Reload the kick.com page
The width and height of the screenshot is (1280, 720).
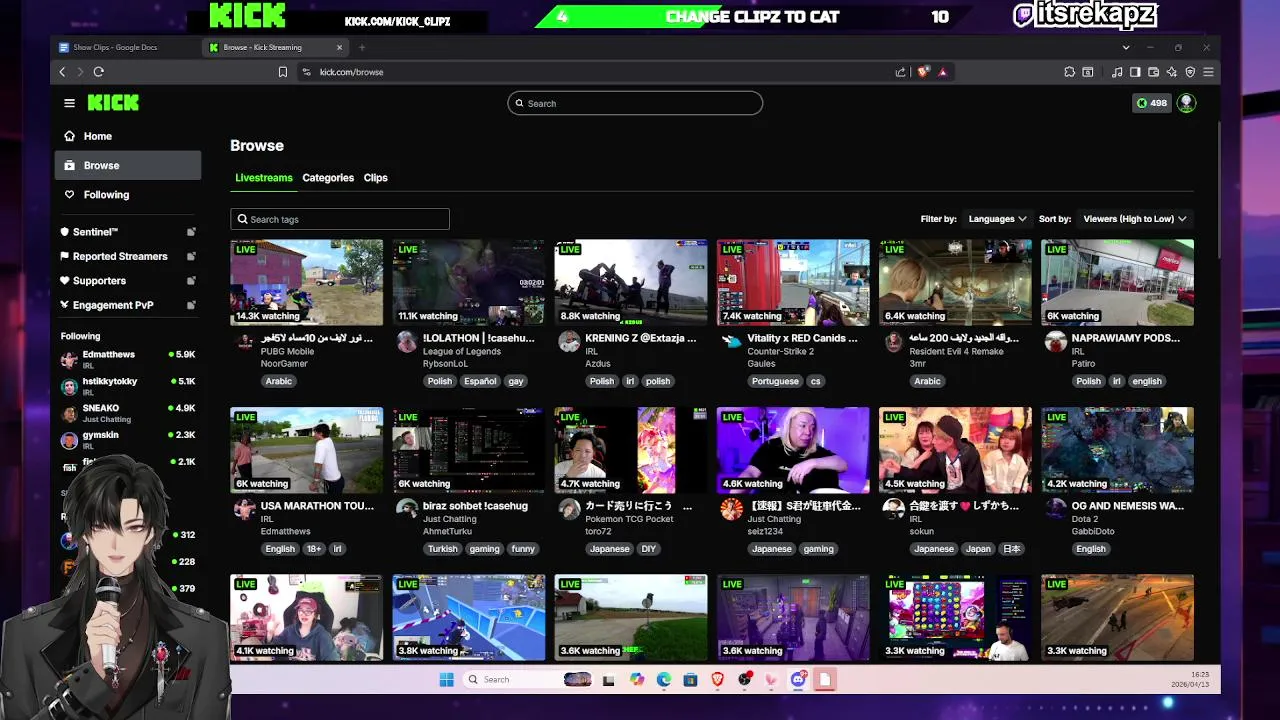[x=98, y=72]
